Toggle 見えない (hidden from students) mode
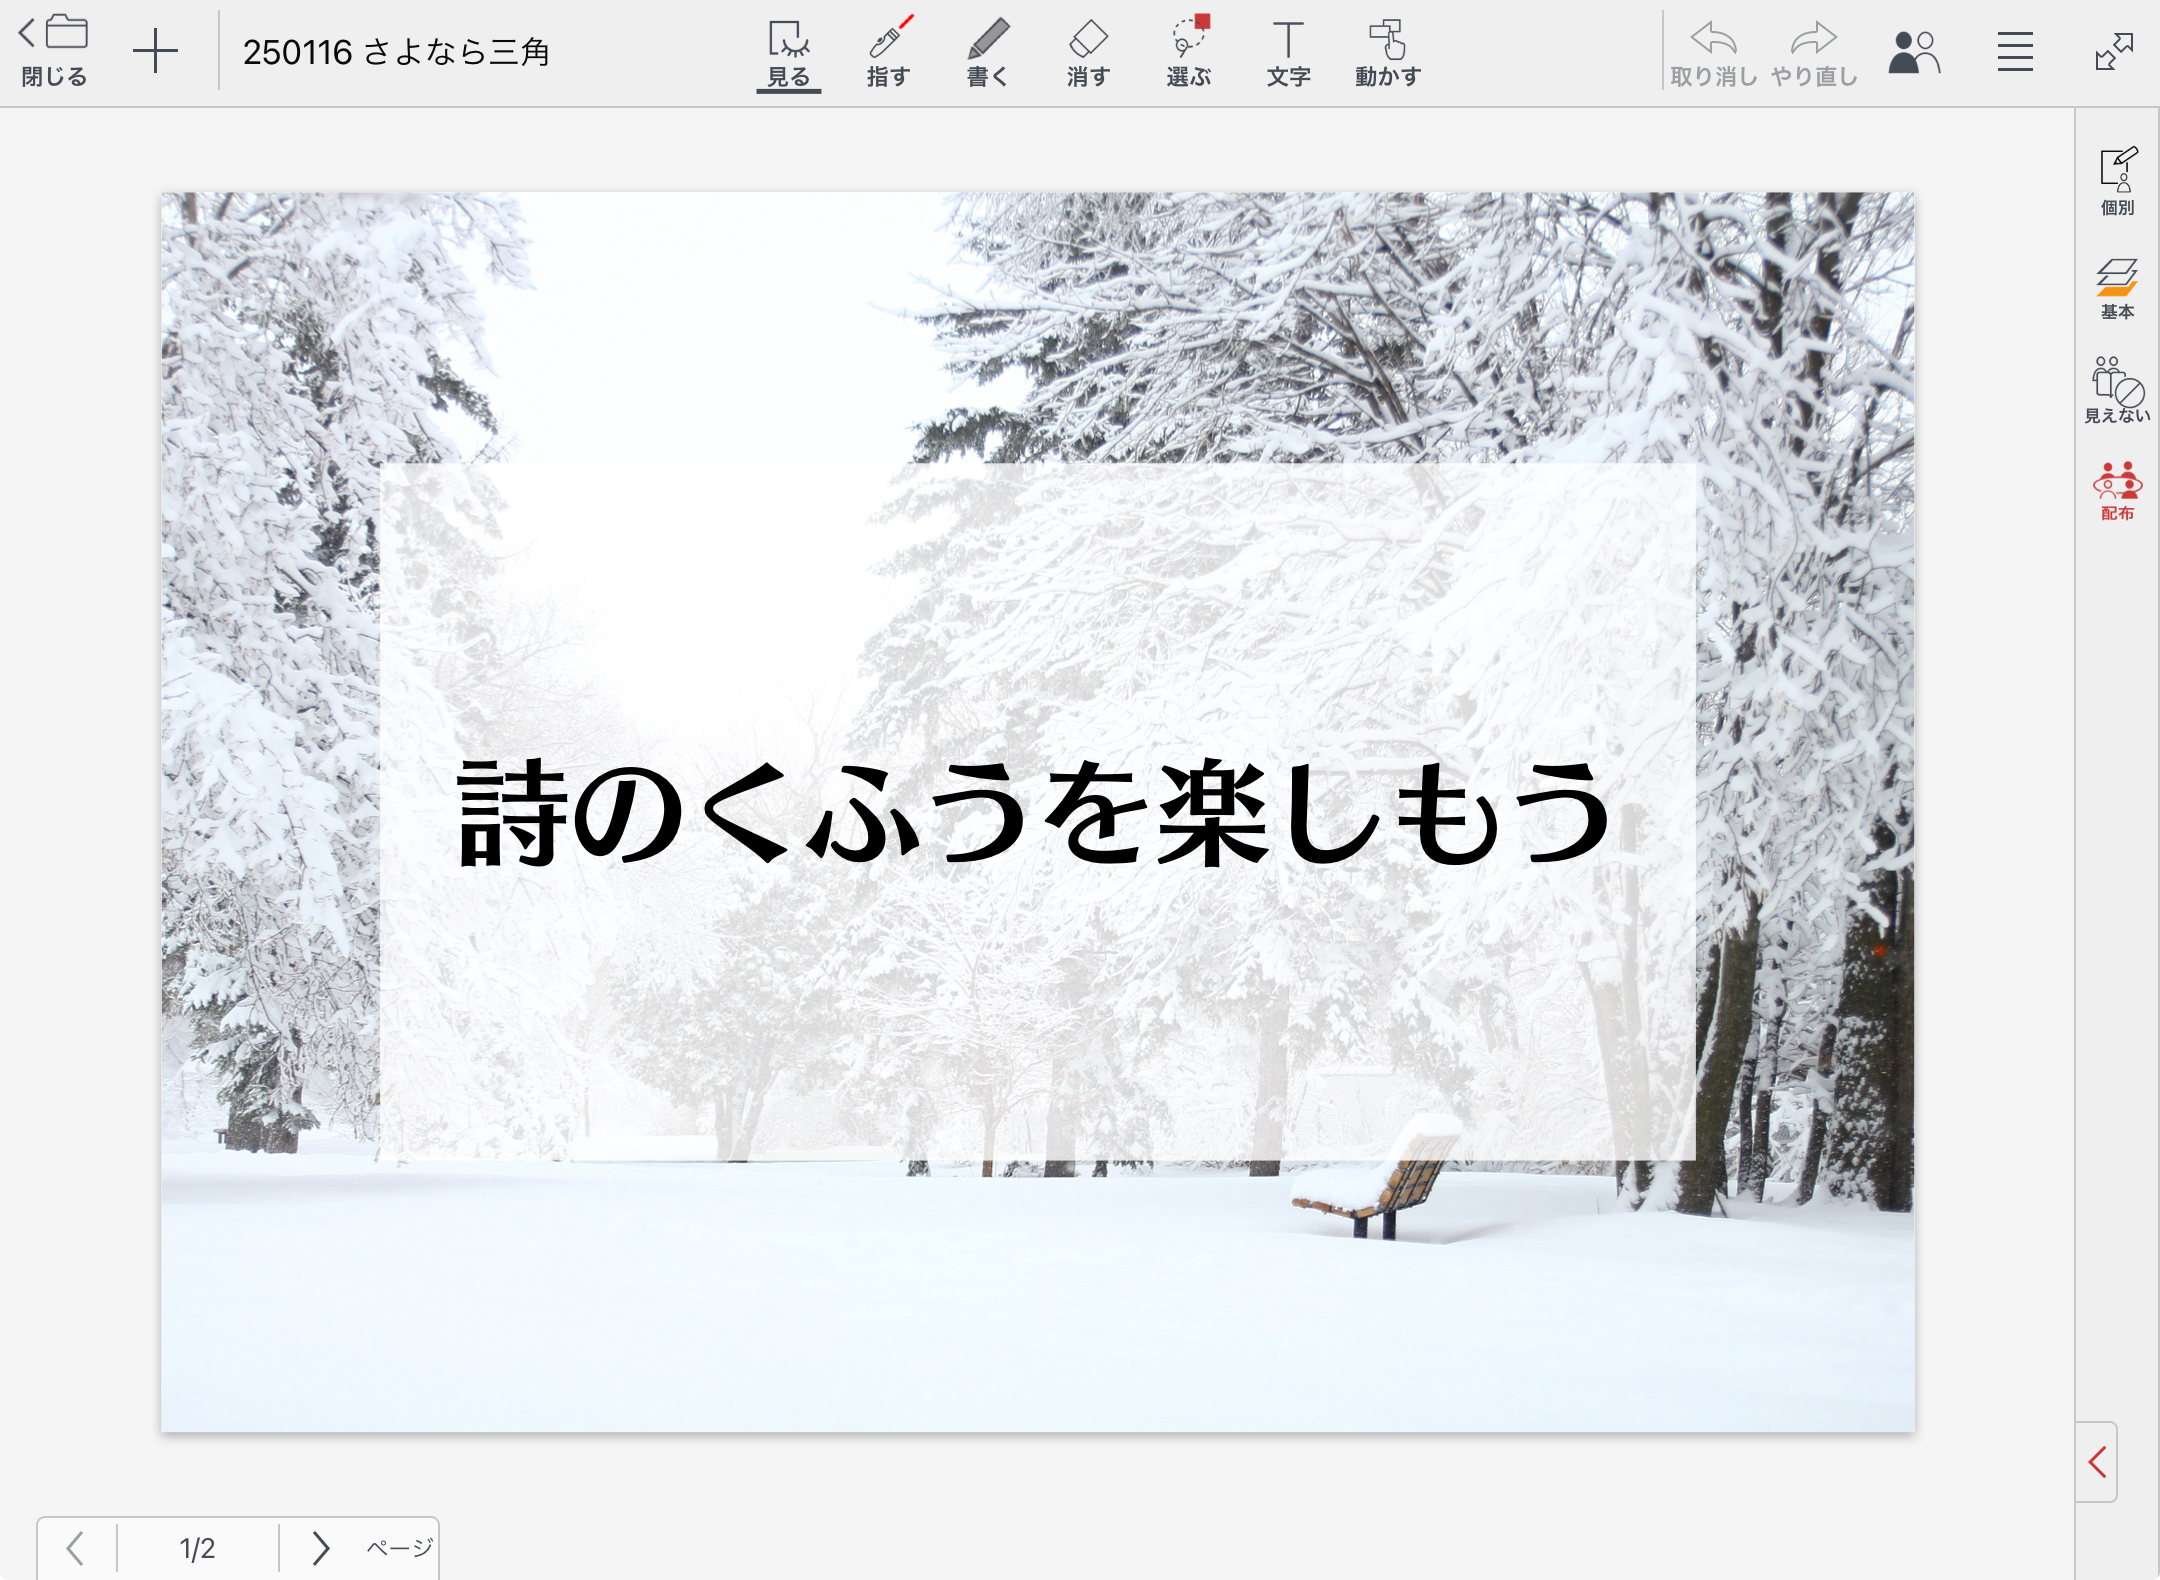 click(2117, 390)
